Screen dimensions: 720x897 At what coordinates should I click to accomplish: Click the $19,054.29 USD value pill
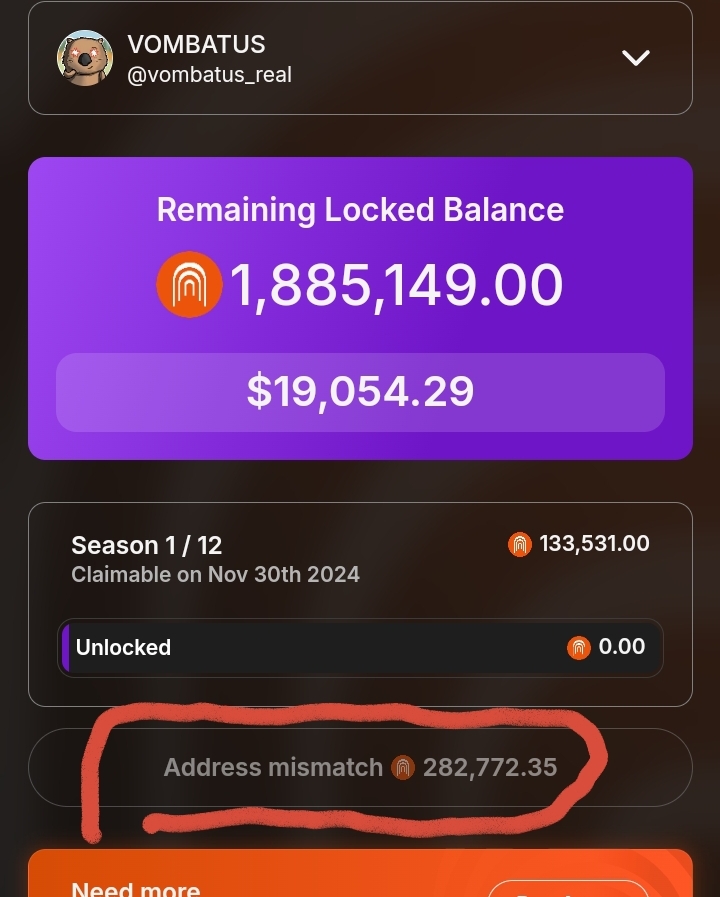click(360, 392)
